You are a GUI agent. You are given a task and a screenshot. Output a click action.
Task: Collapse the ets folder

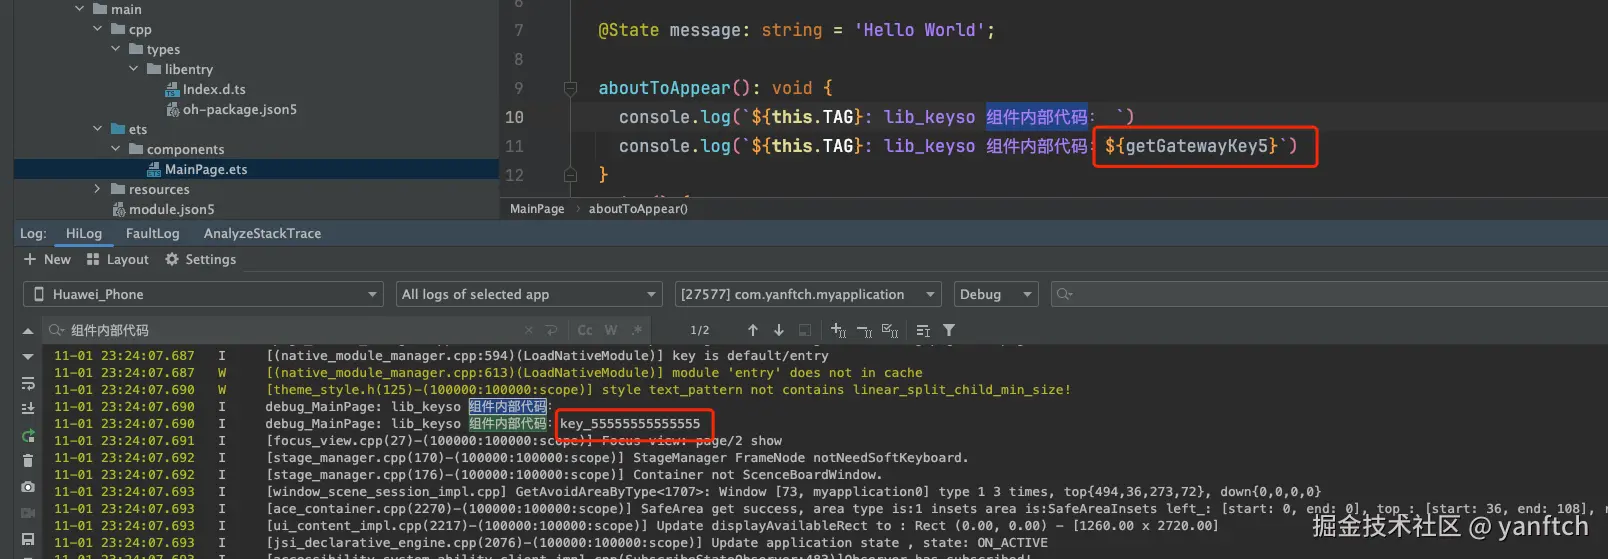click(97, 129)
